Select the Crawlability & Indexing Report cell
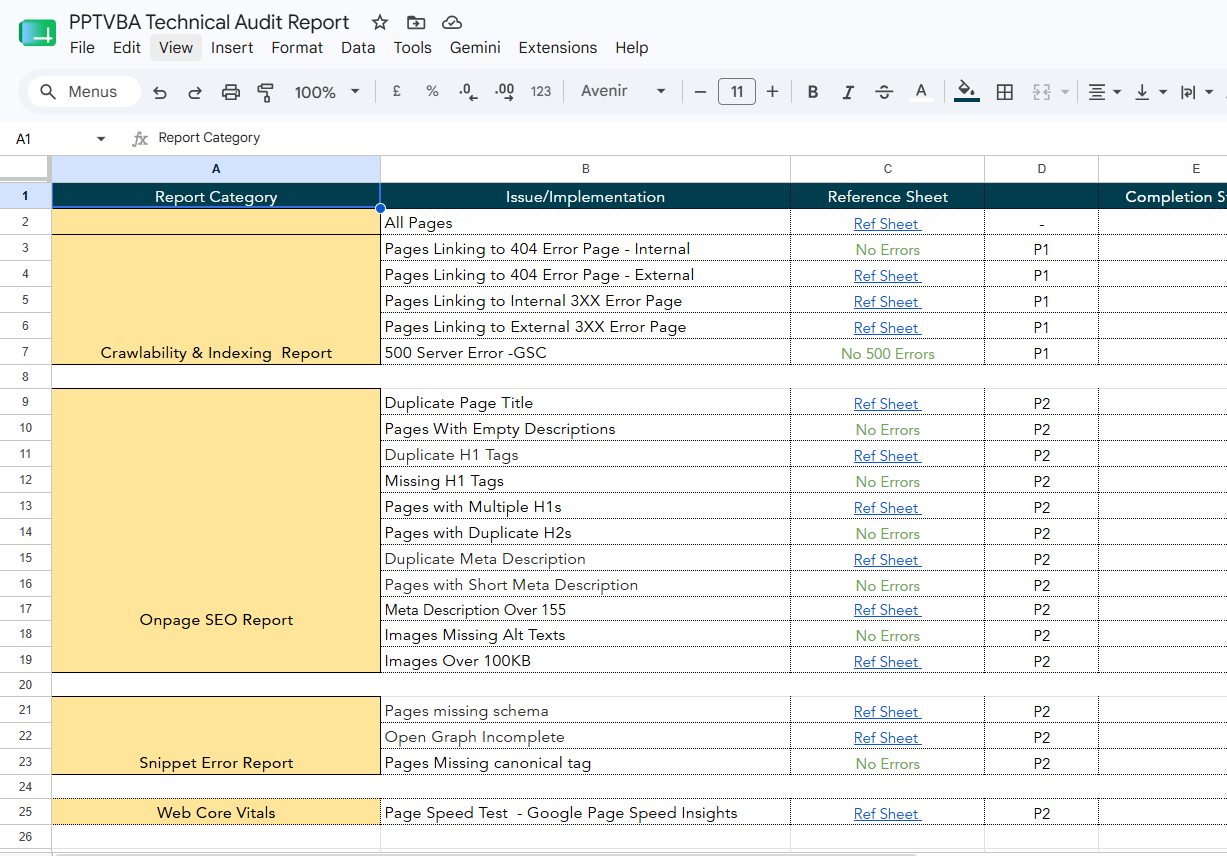The width and height of the screenshot is (1227, 856). pyautogui.click(x=216, y=300)
